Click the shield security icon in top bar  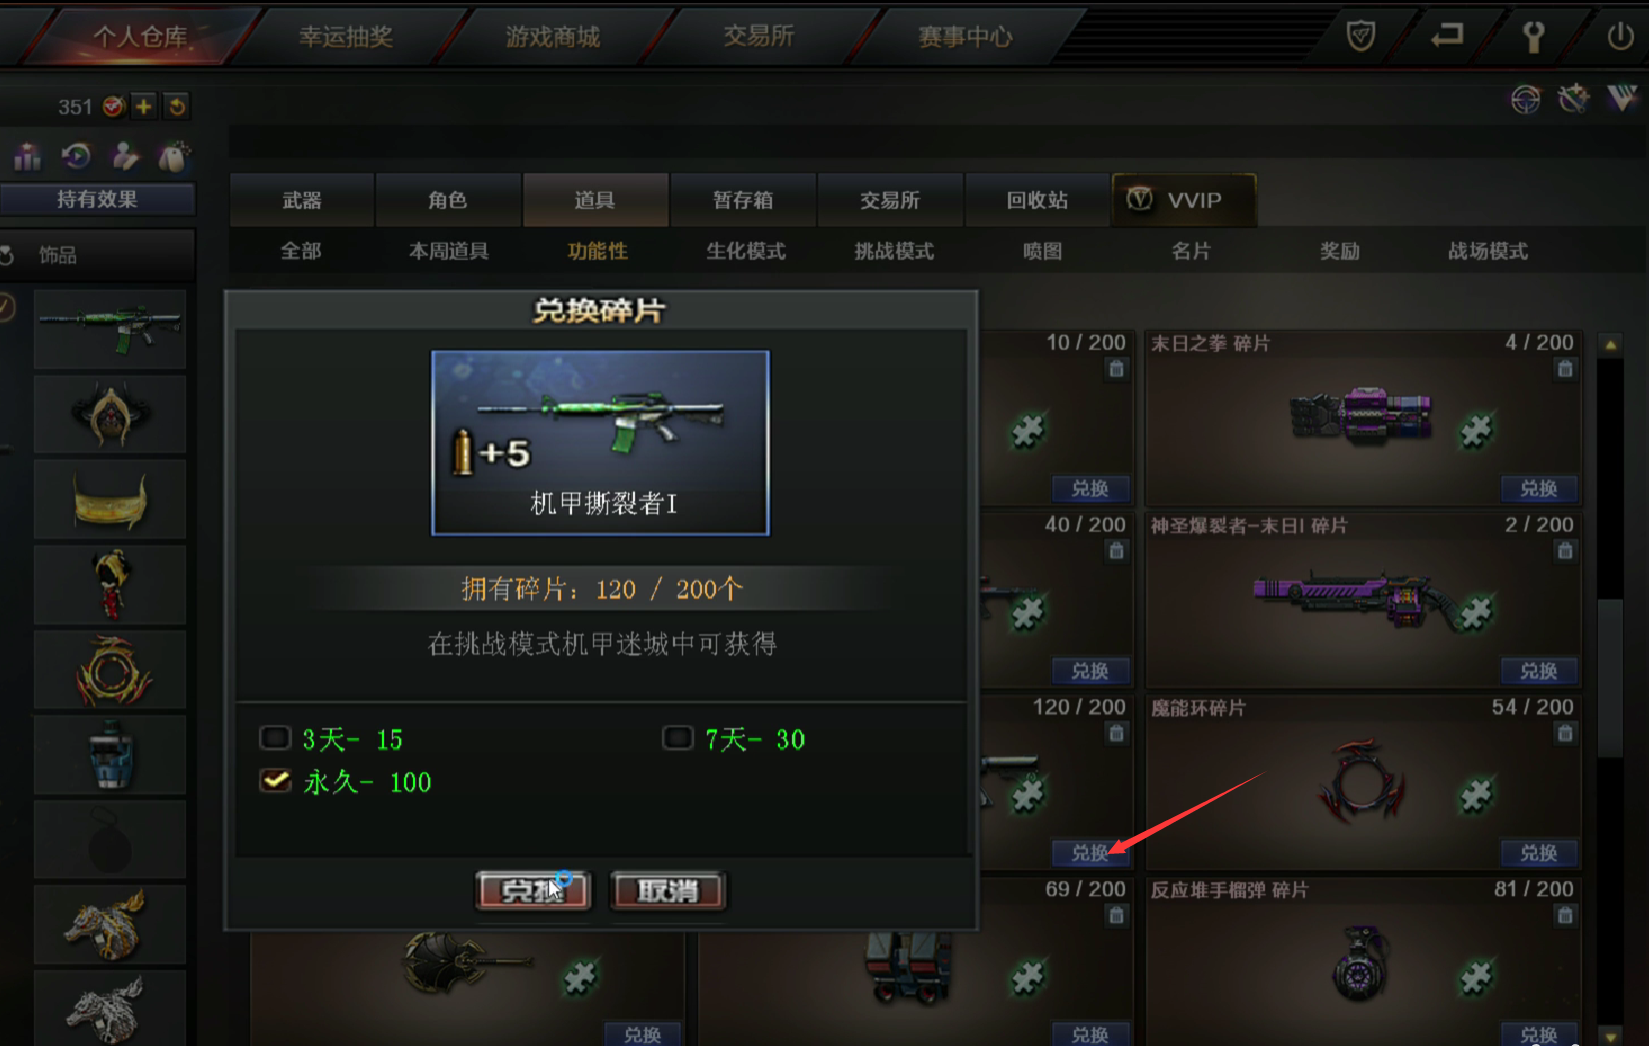coord(1360,37)
